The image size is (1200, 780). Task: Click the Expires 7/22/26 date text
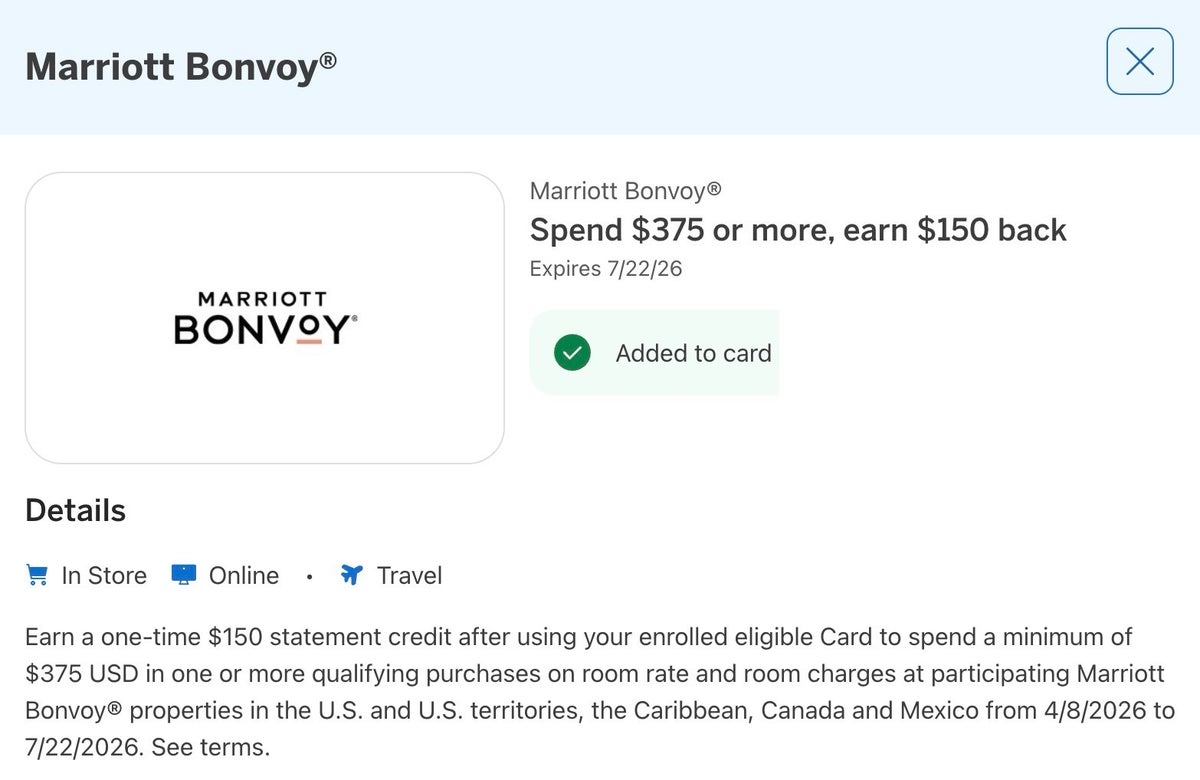[x=604, y=268]
